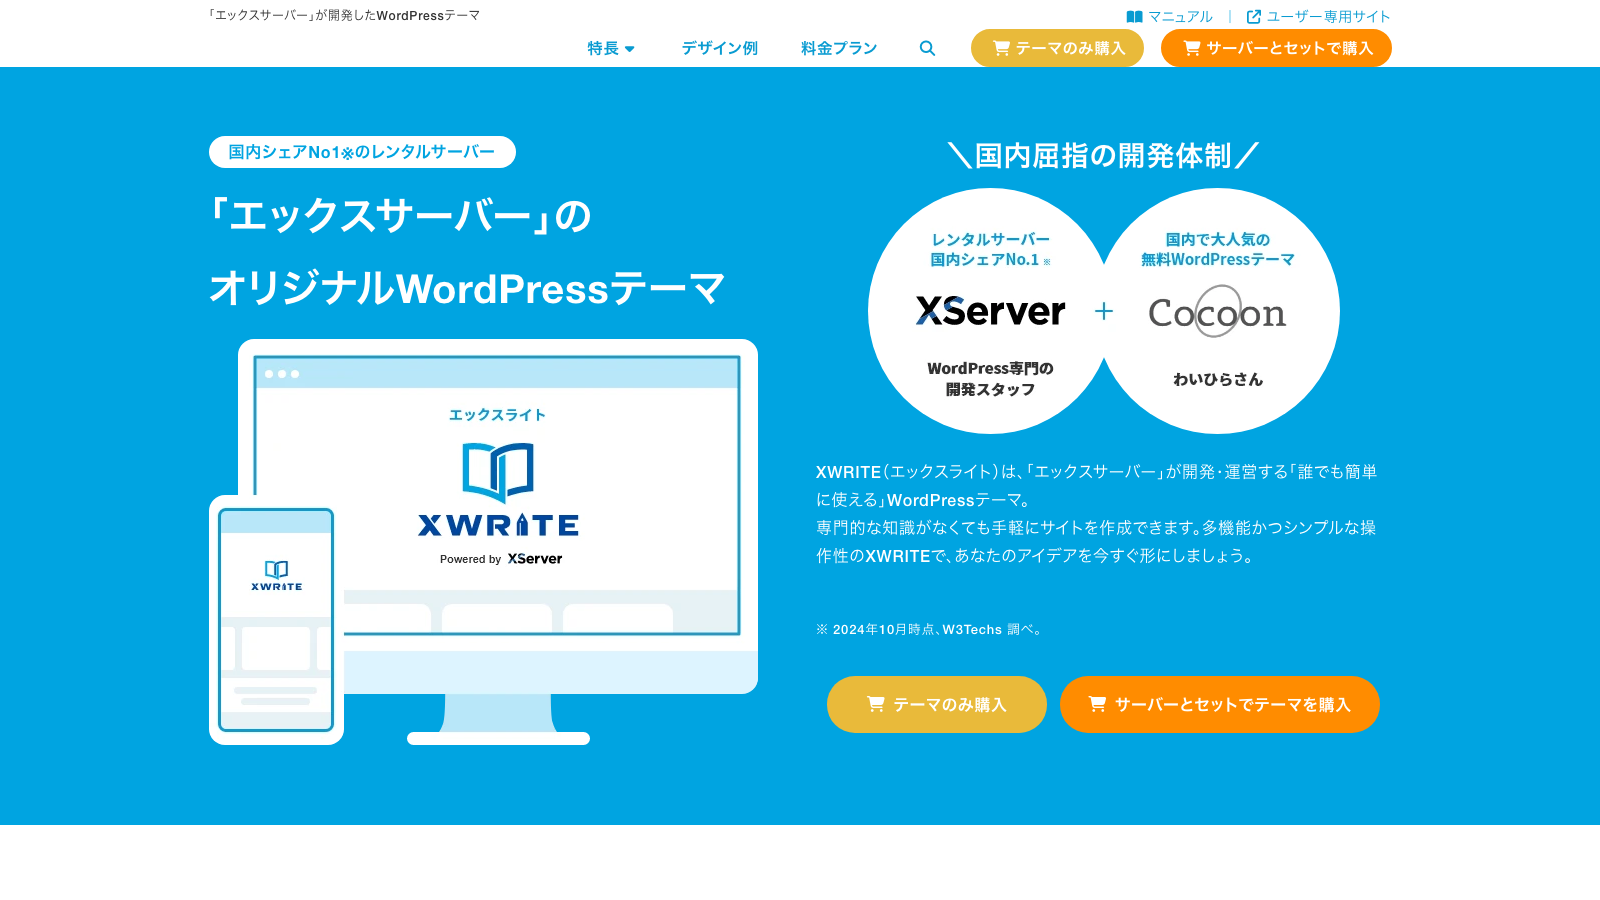This screenshot has height=900, width=1600.
Task: Click the text 国内で大人気の無料WordPressテーマ
Action: coord(1218,249)
